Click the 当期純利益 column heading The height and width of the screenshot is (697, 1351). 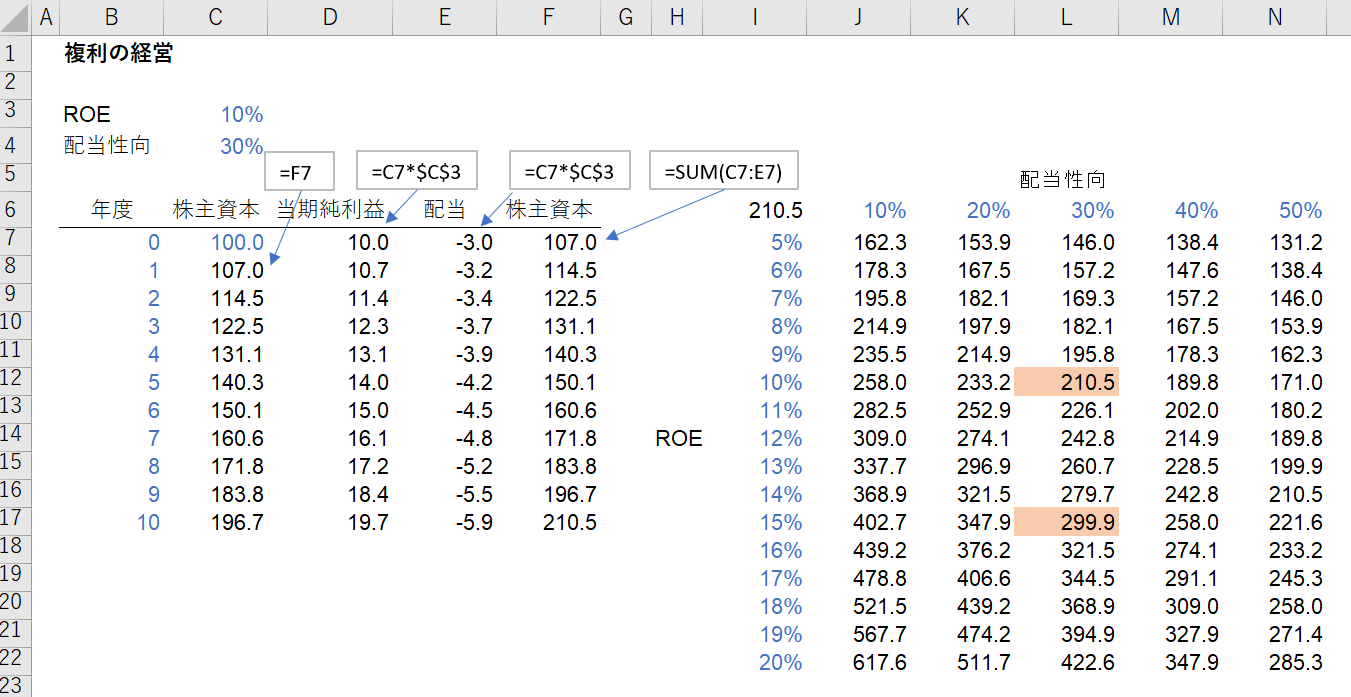click(330, 210)
